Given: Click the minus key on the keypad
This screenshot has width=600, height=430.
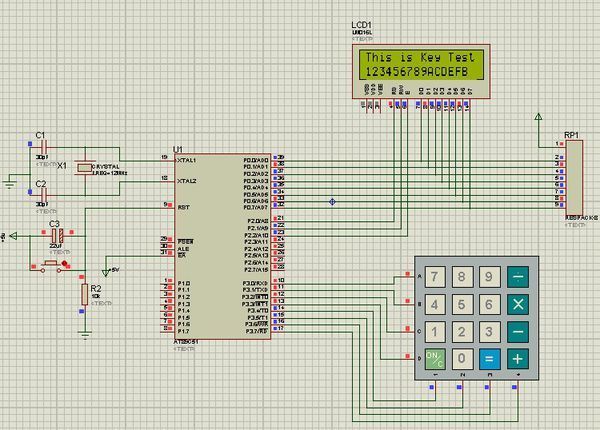Looking at the screenshot, I should 517,331.
